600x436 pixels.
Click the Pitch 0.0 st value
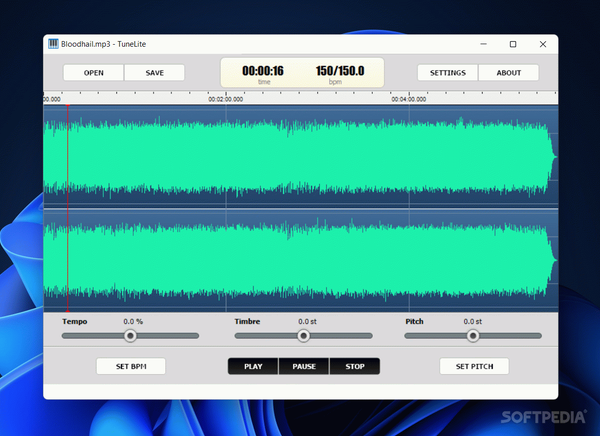(473, 322)
